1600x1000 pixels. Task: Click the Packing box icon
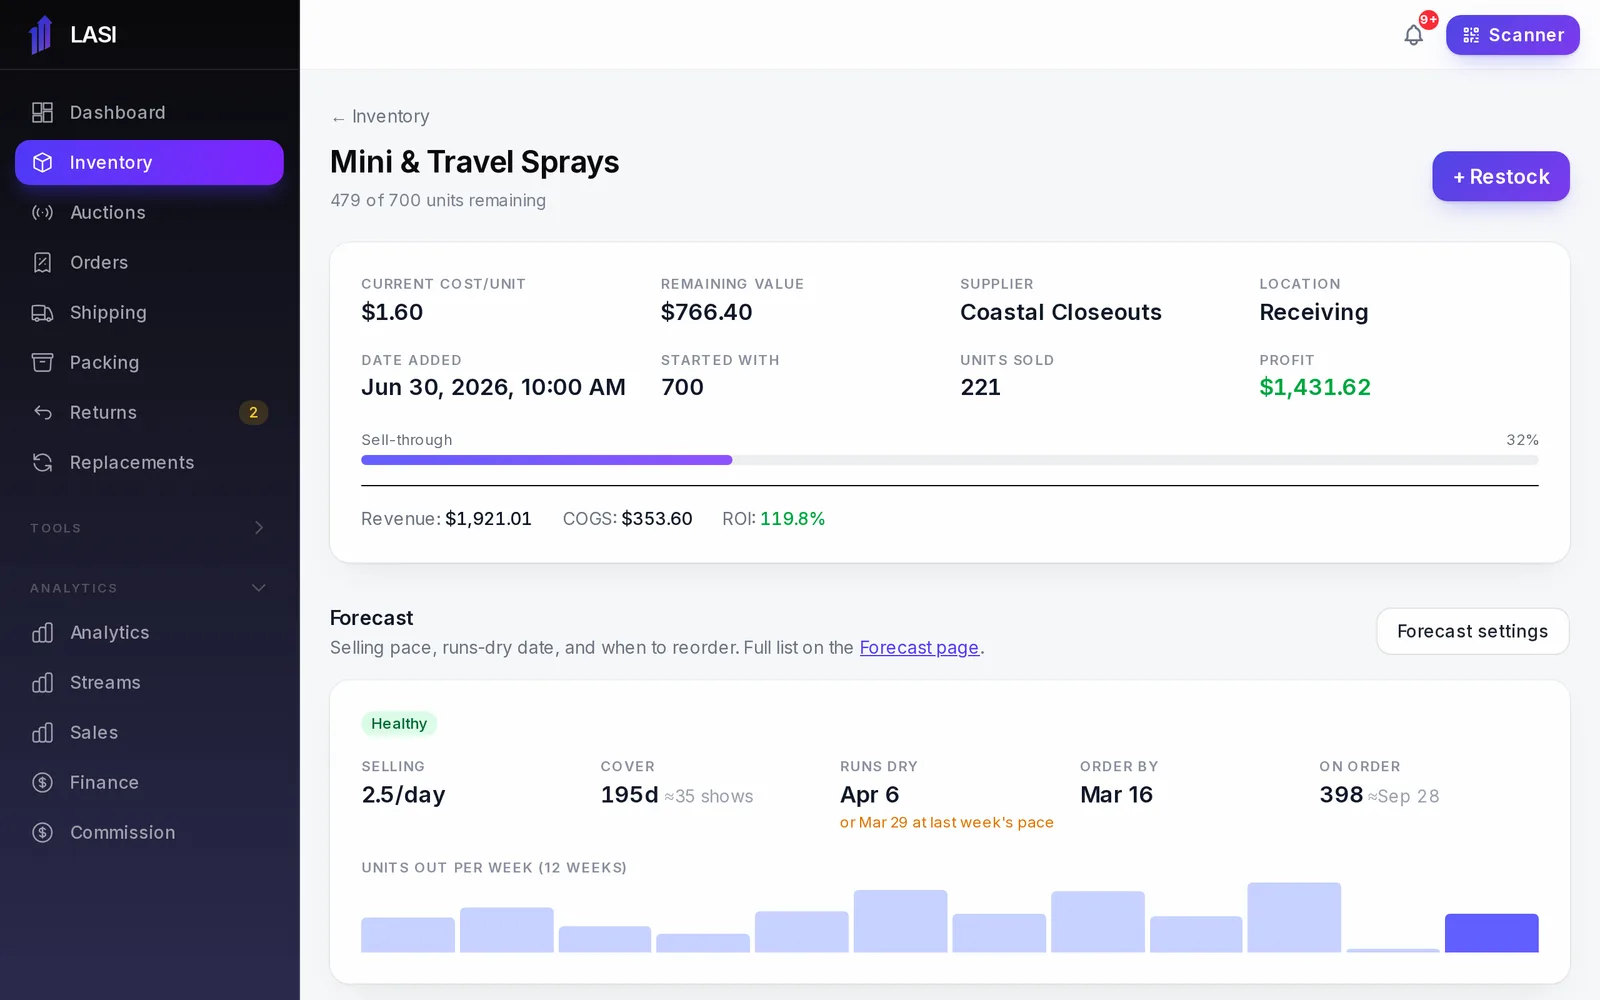click(x=42, y=363)
